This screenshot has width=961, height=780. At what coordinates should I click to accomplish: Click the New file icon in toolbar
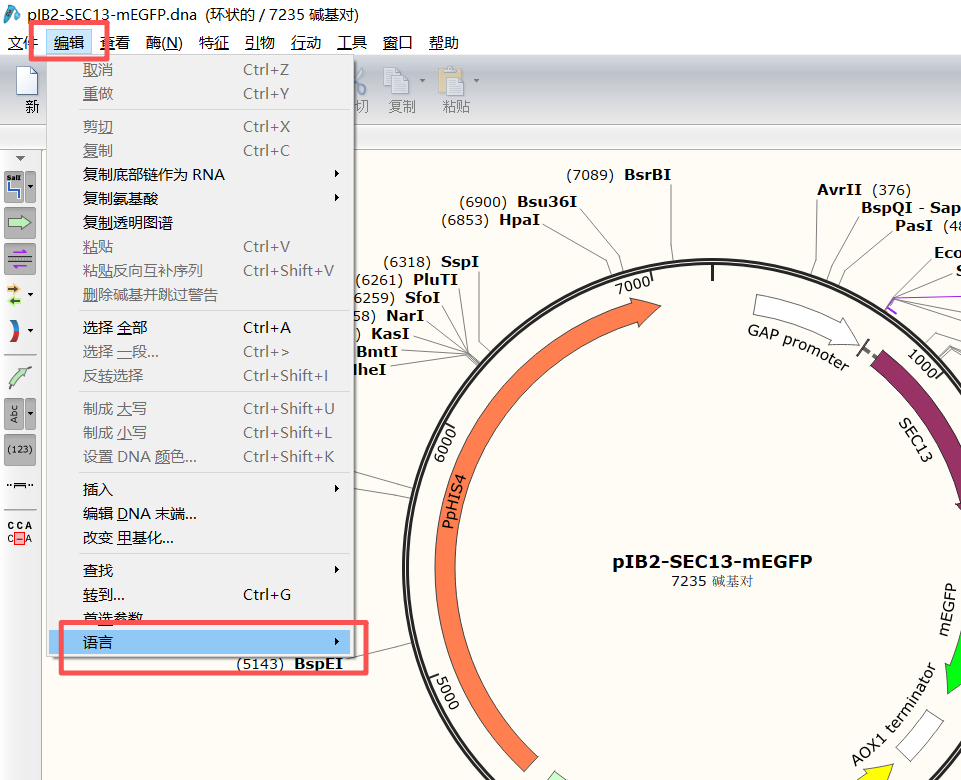point(28,82)
